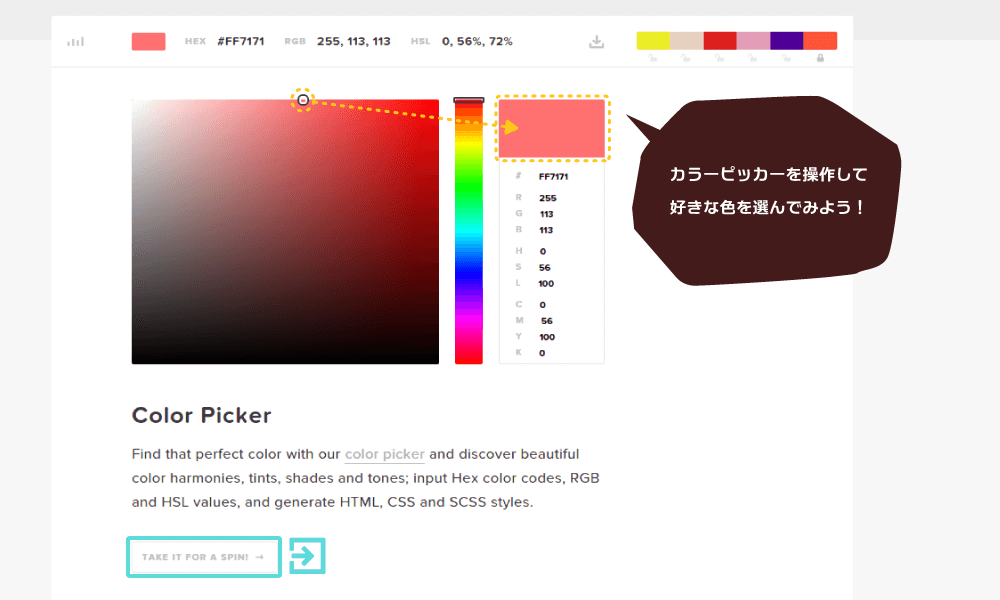Screen dimensions: 1000x600
Task: Toggle the lock under the beige swatch
Action: 686,58
